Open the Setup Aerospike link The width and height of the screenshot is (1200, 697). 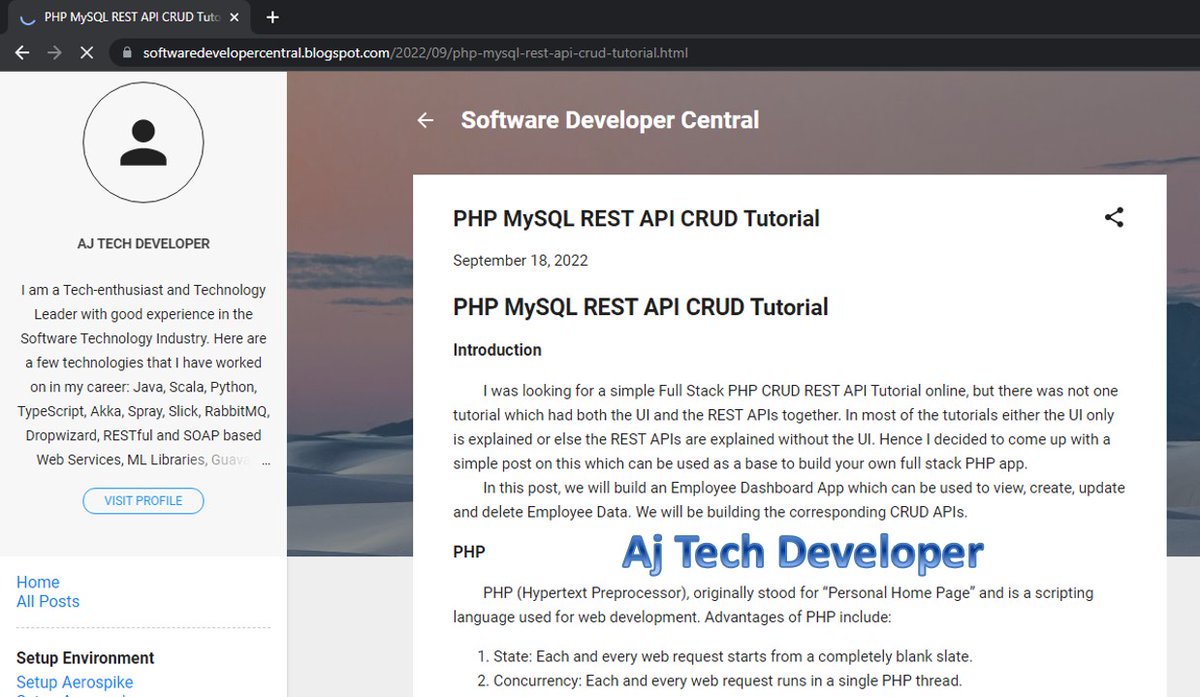click(74, 681)
